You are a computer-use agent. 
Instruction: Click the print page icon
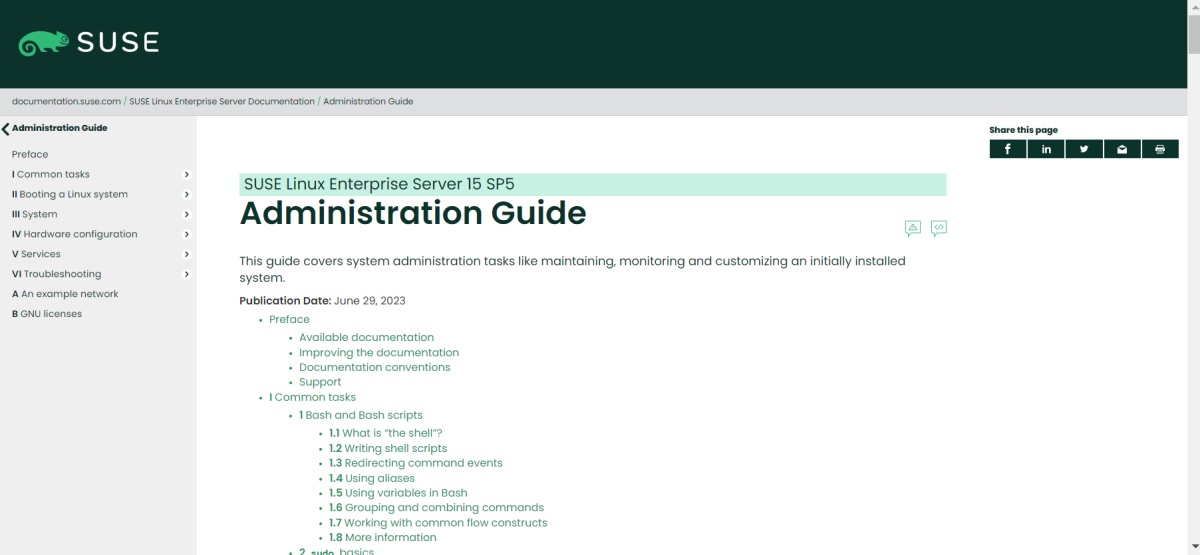[x=1160, y=149]
